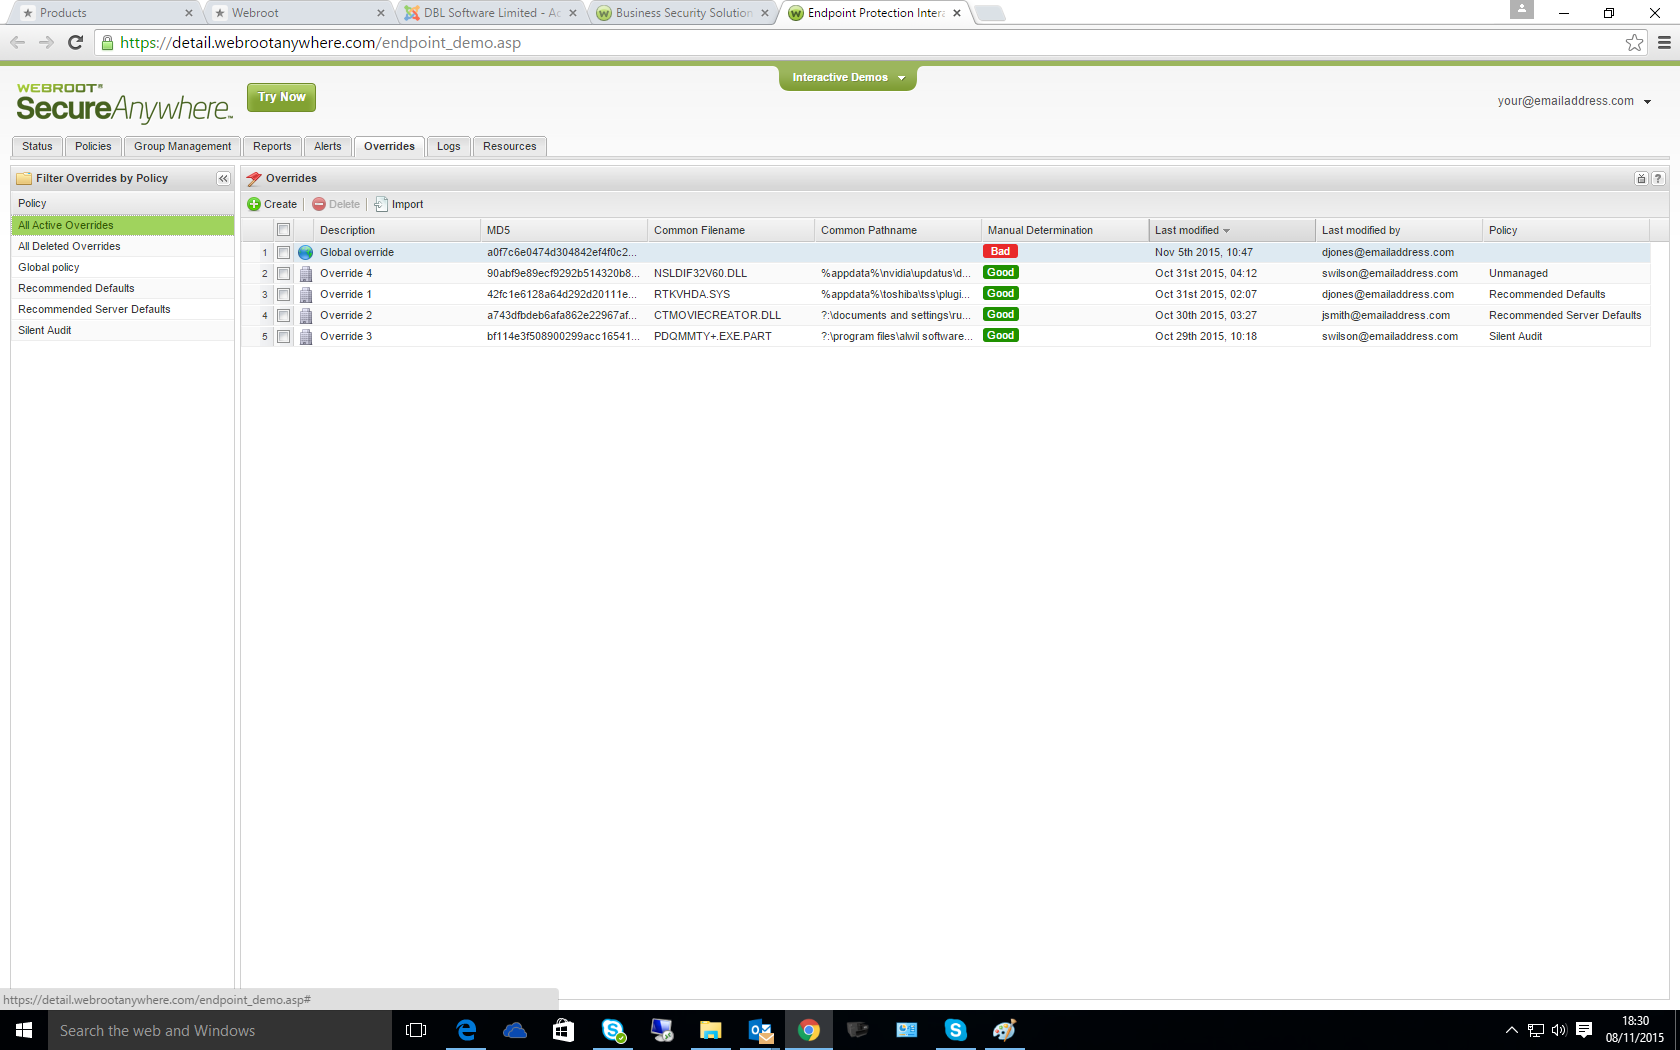This screenshot has width=1680, height=1050.
Task: Check the Override 2 row checkbox
Action: pos(284,315)
